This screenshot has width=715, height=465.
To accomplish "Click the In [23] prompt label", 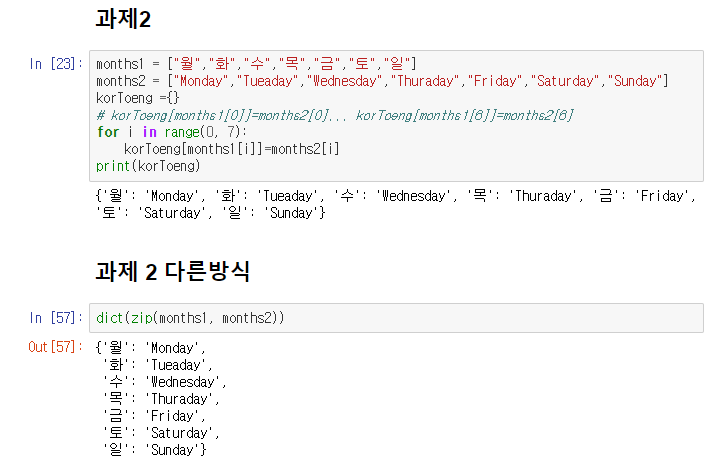I will coord(56,64).
